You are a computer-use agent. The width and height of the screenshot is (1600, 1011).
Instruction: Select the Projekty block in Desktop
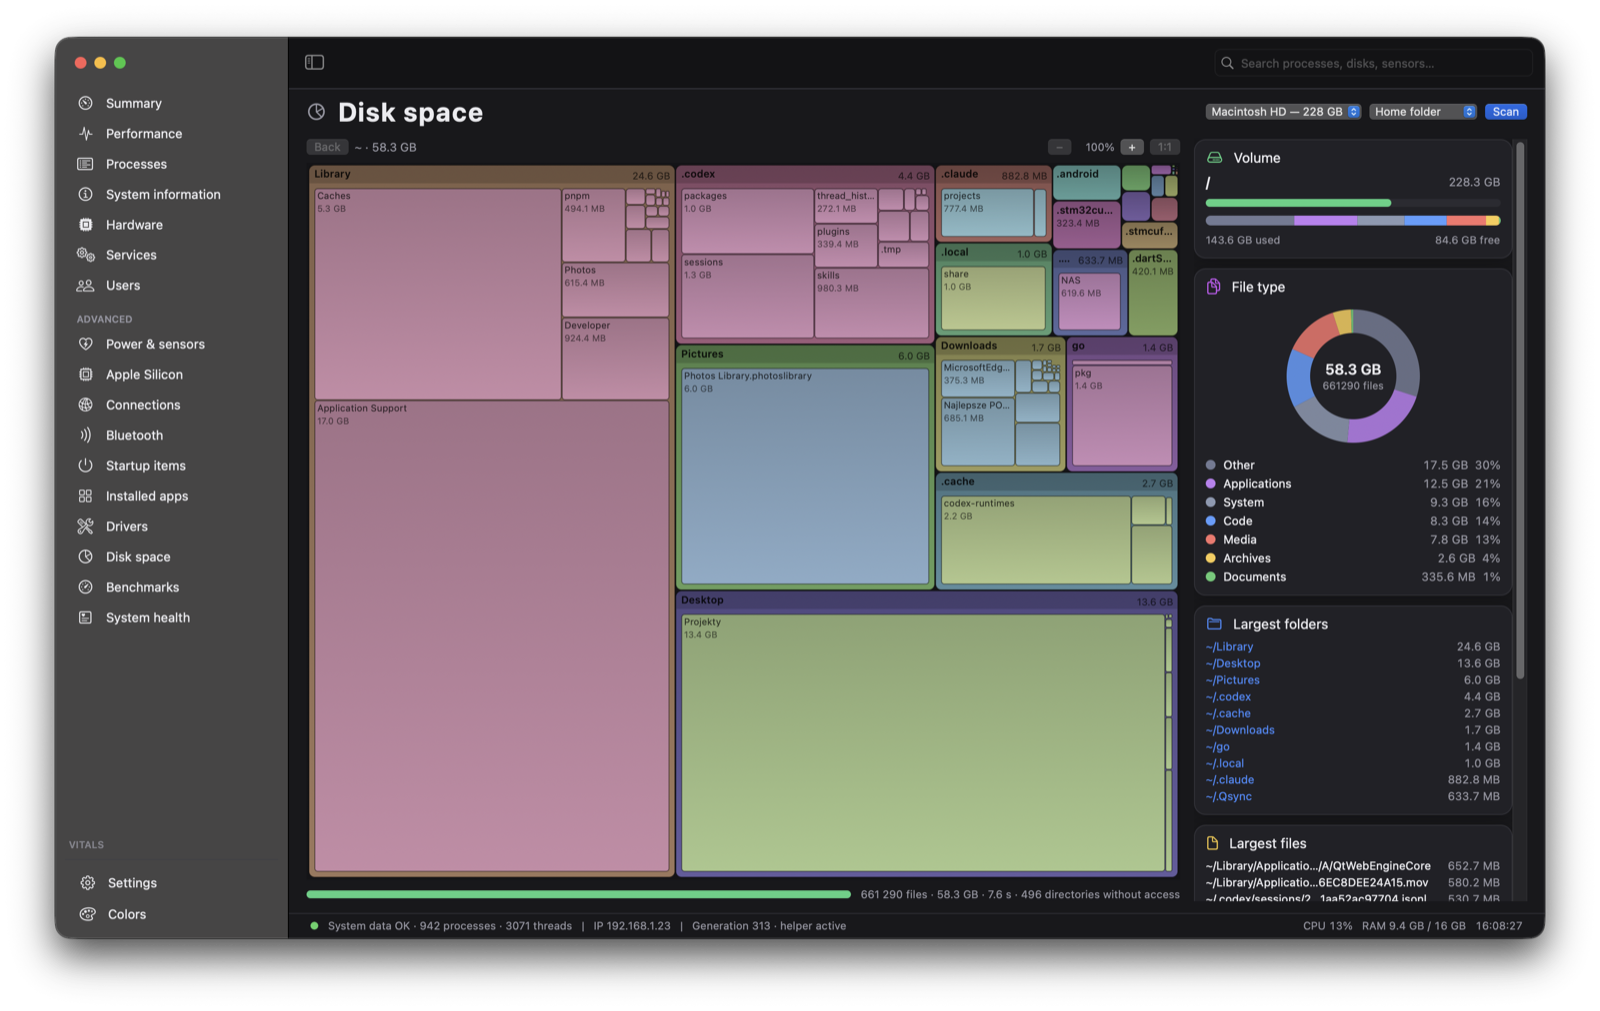click(922, 742)
